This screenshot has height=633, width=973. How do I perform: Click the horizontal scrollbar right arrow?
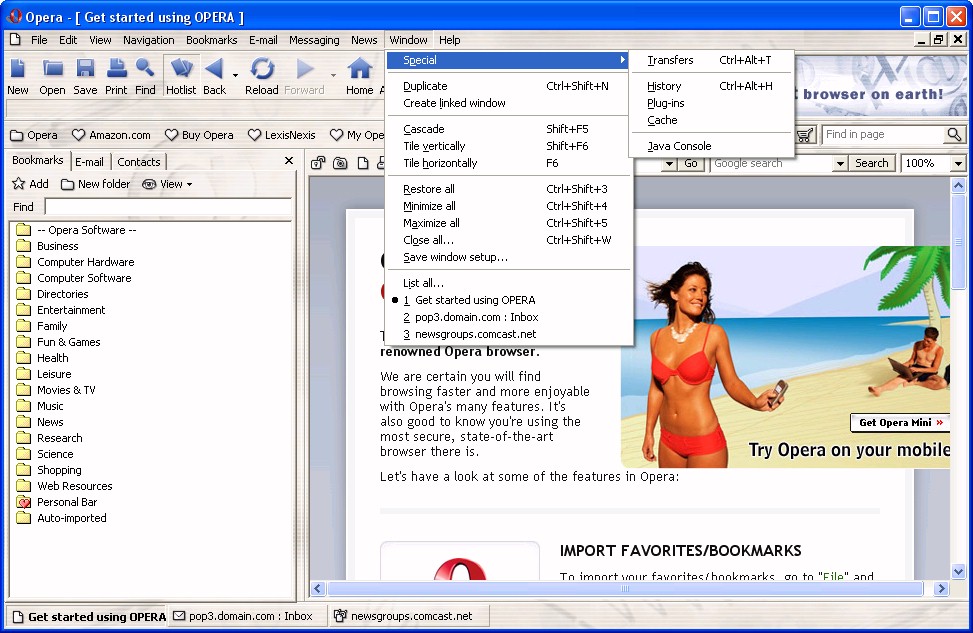[941, 588]
